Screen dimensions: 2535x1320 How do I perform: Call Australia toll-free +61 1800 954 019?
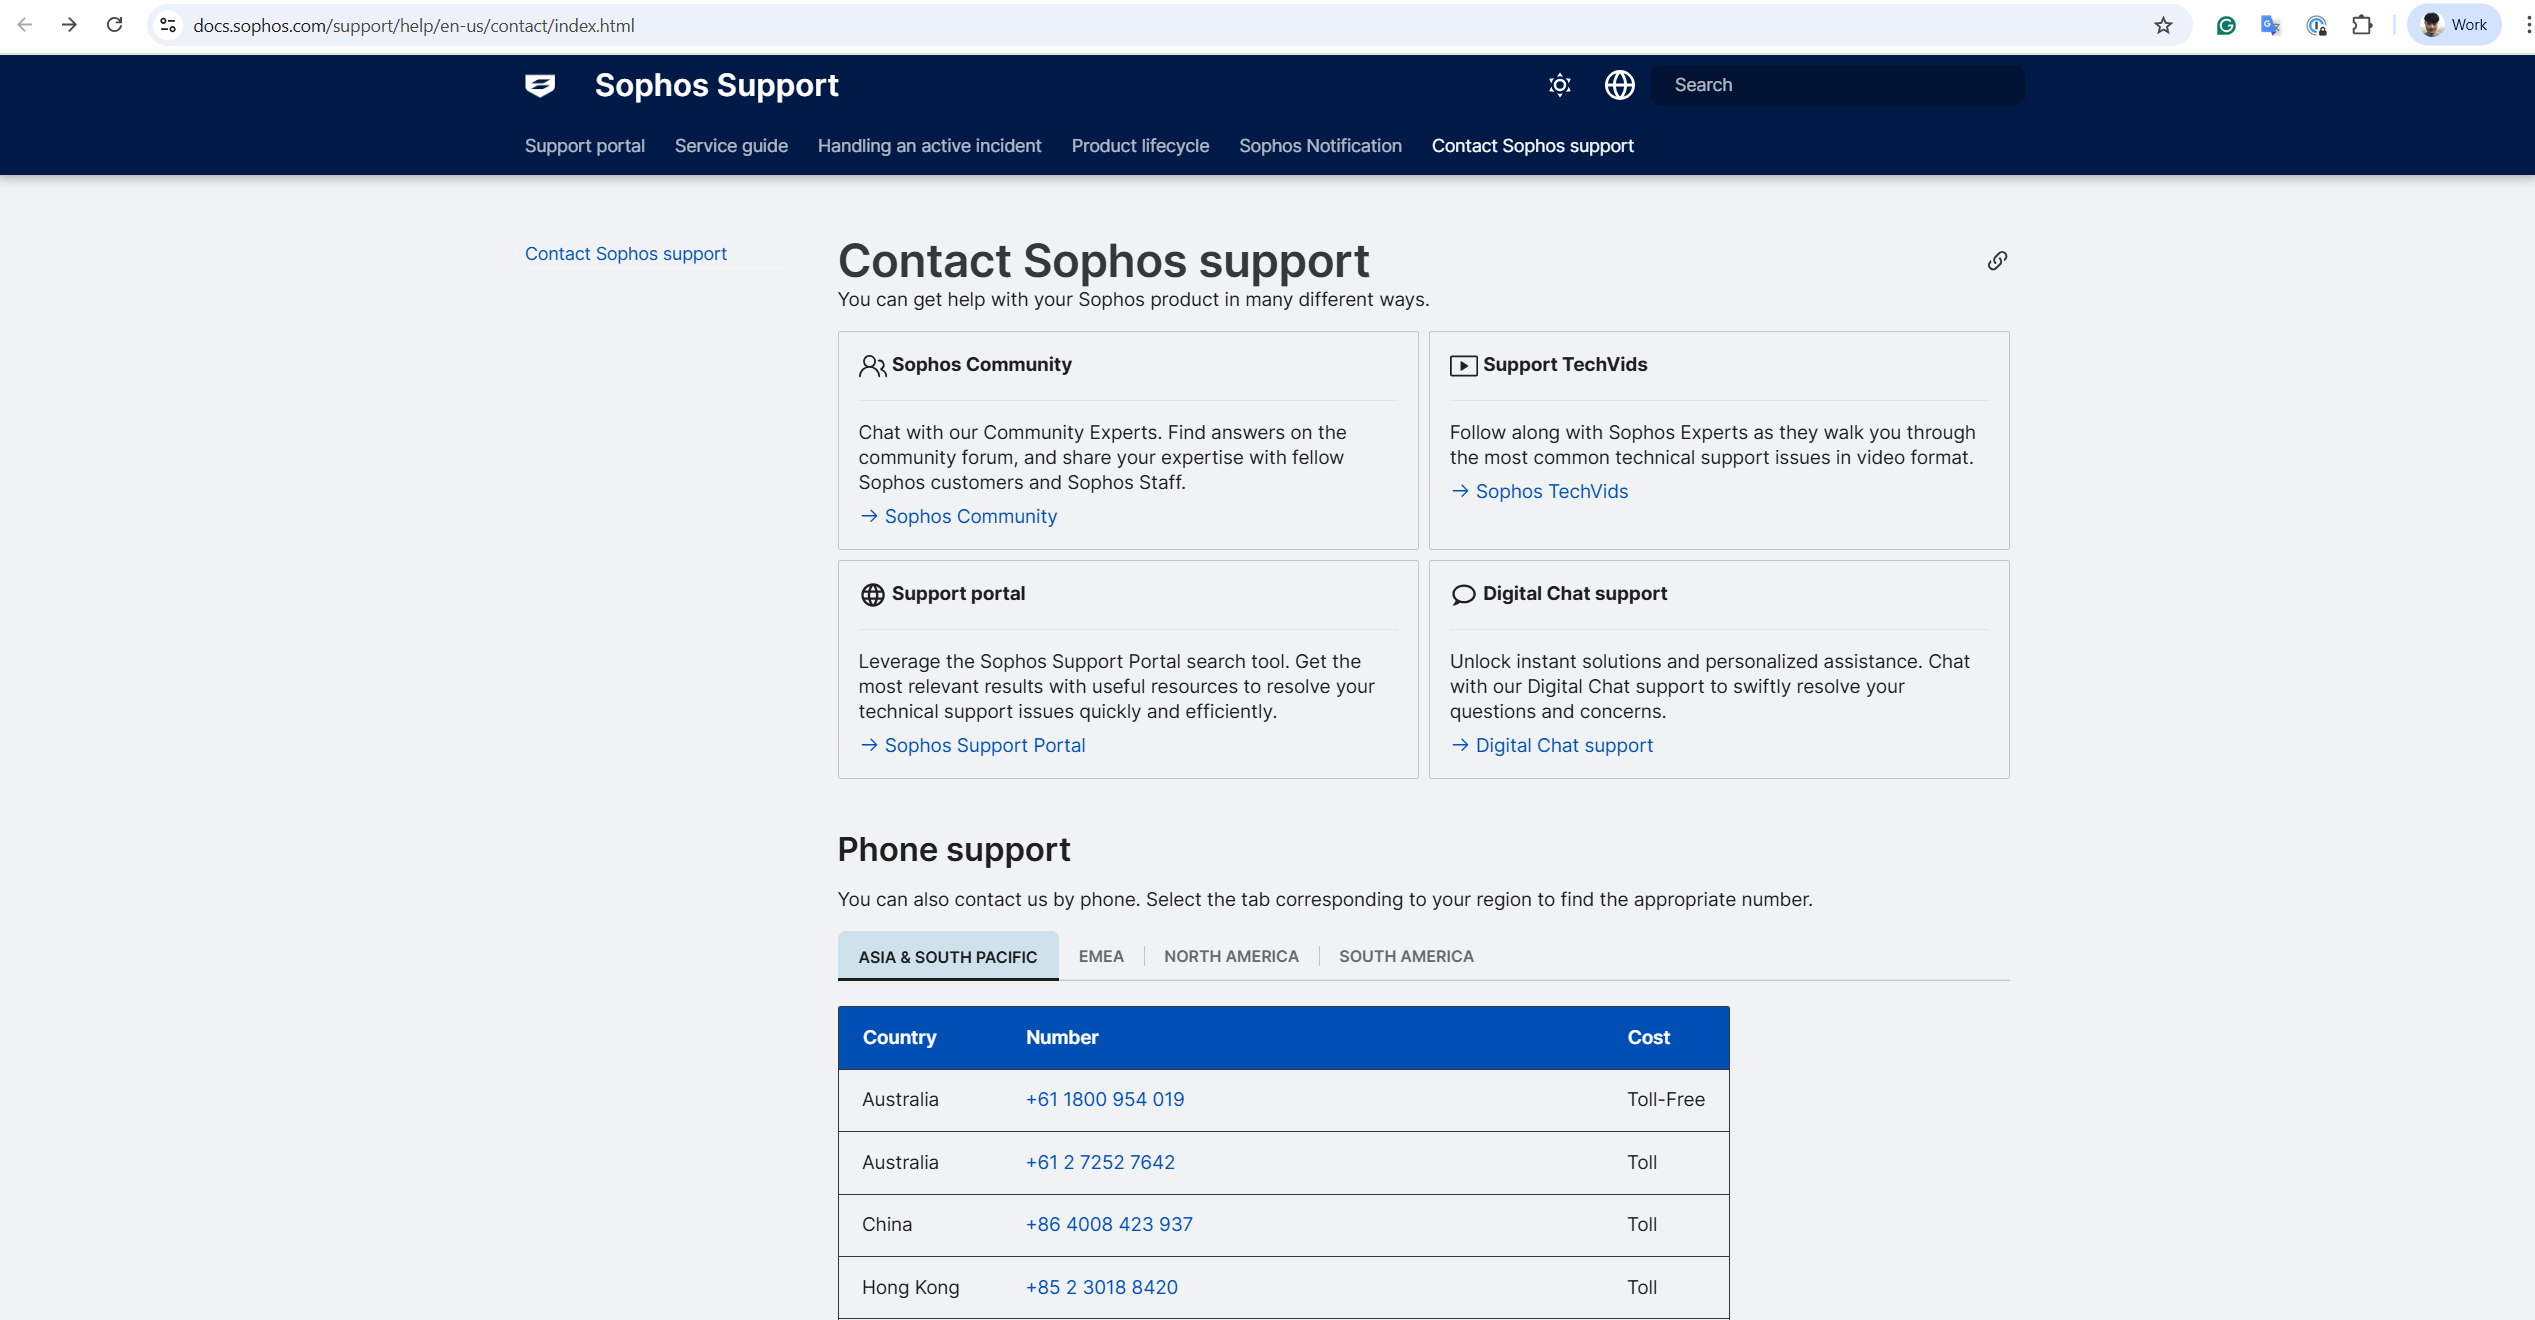[x=1104, y=1099]
